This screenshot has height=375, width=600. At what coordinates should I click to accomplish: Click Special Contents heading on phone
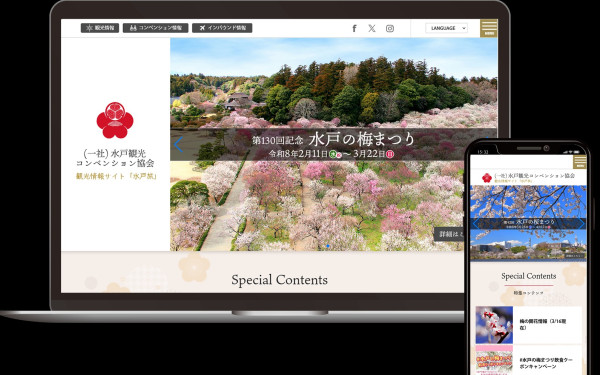(528, 276)
